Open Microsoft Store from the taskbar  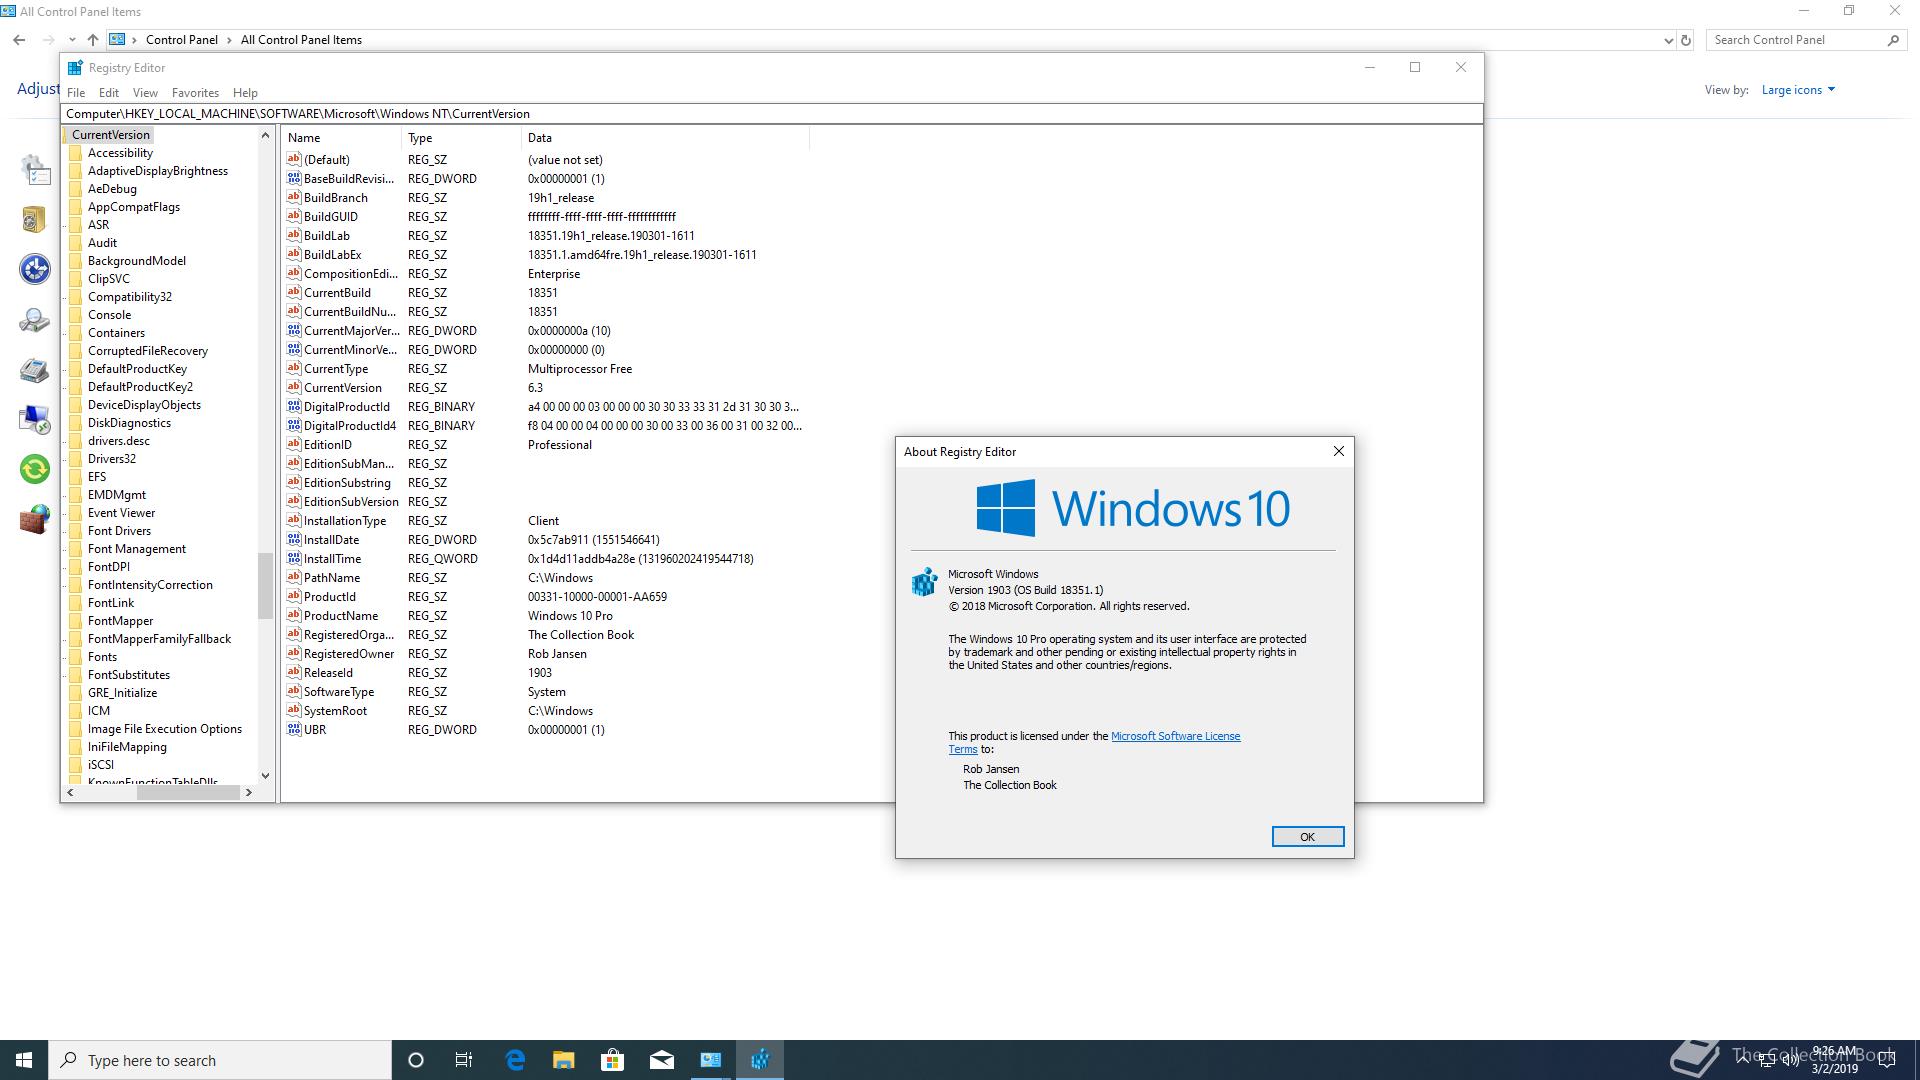(612, 1060)
